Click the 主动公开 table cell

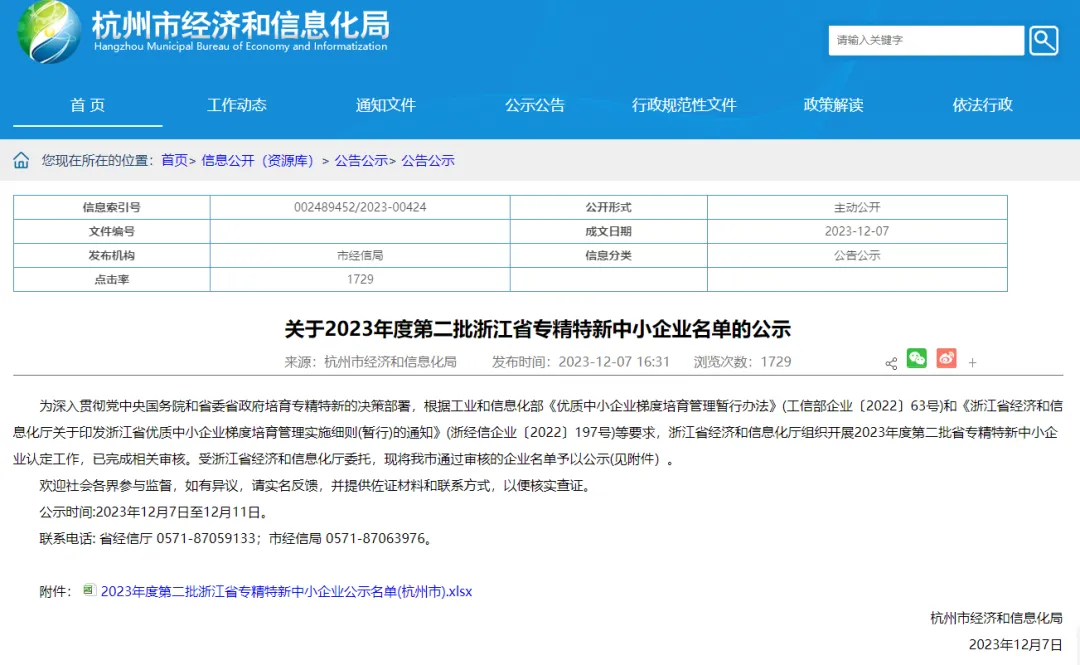(857, 207)
